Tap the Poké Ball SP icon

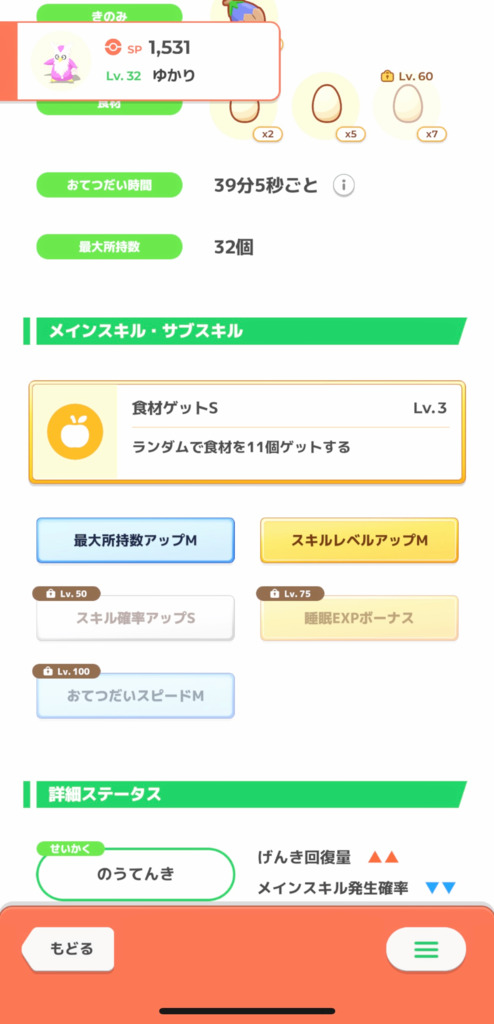pyautogui.click(x=112, y=48)
